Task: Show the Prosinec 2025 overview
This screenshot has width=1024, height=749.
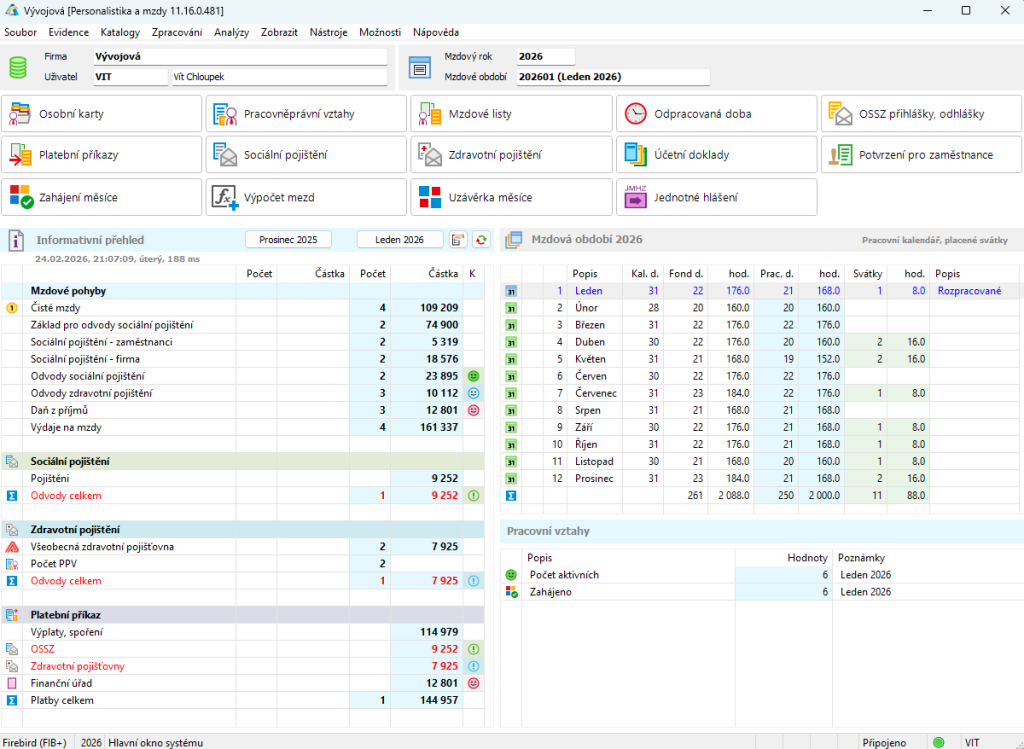Action: [x=288, y=240]
